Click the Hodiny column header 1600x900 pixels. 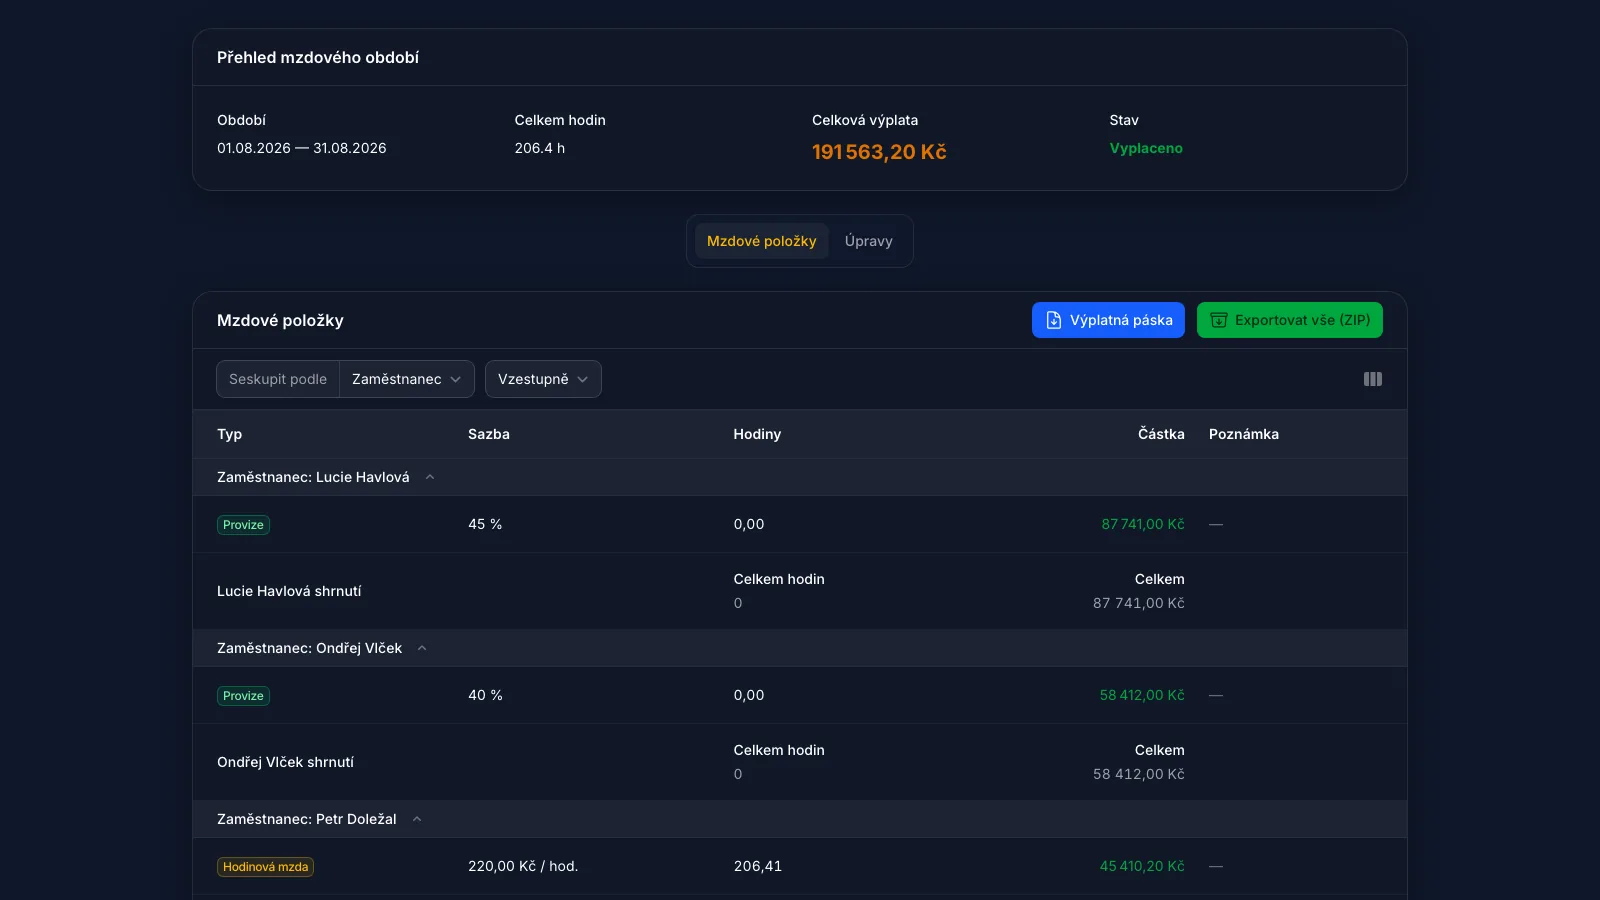(x=757, y=434)
